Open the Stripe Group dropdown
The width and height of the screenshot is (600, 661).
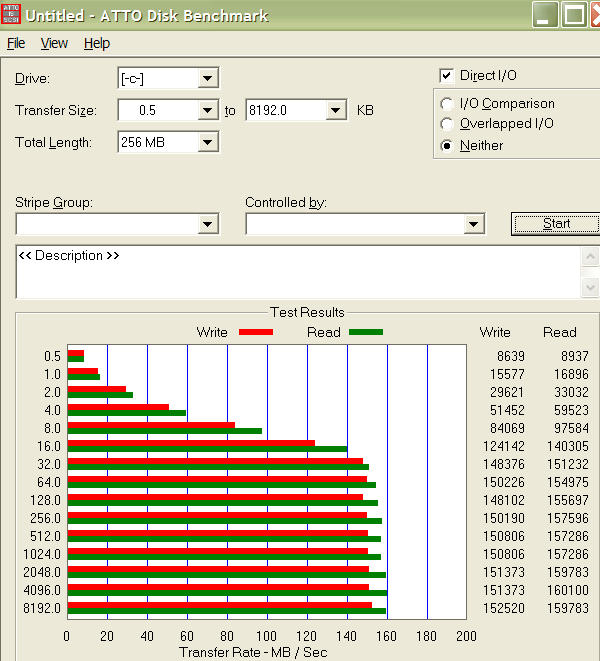(207, 224)
